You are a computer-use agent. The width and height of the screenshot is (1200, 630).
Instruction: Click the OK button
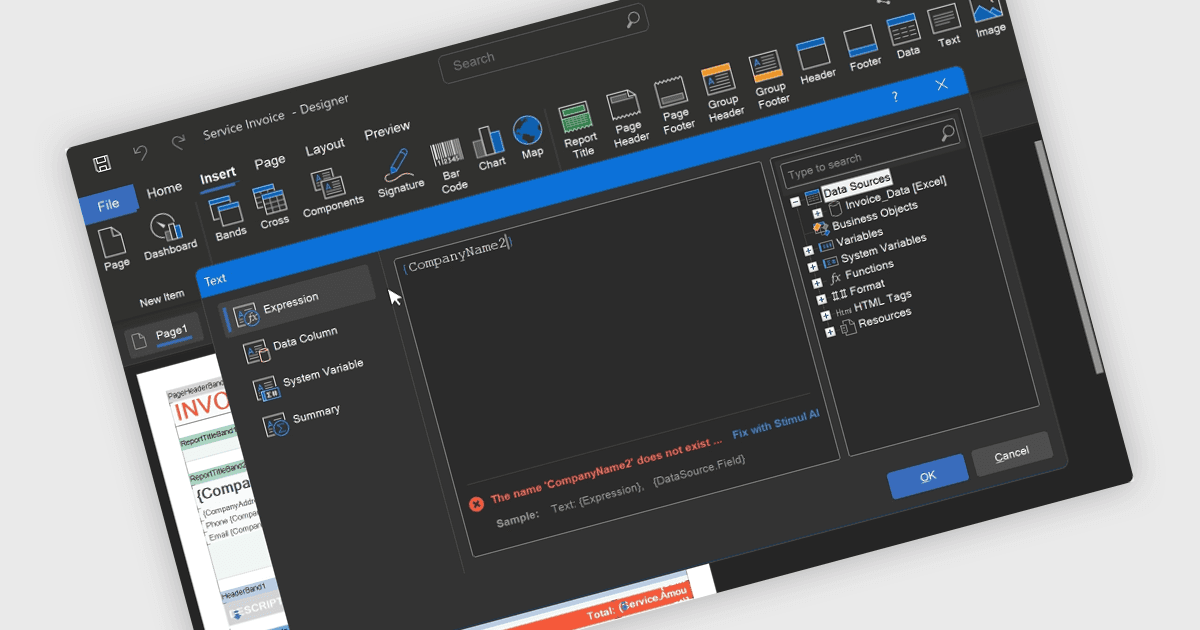coord(928,476)
